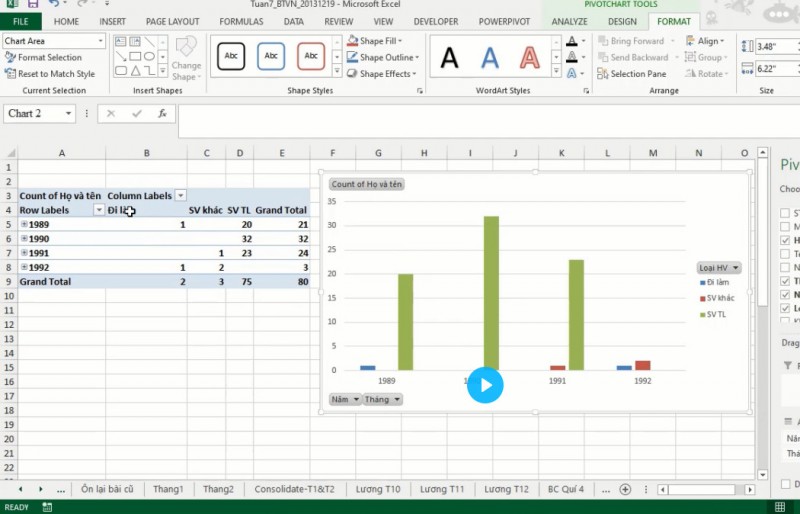
Task: Switch to the DESIGN PivotChart tab
Action: point(622,21)
